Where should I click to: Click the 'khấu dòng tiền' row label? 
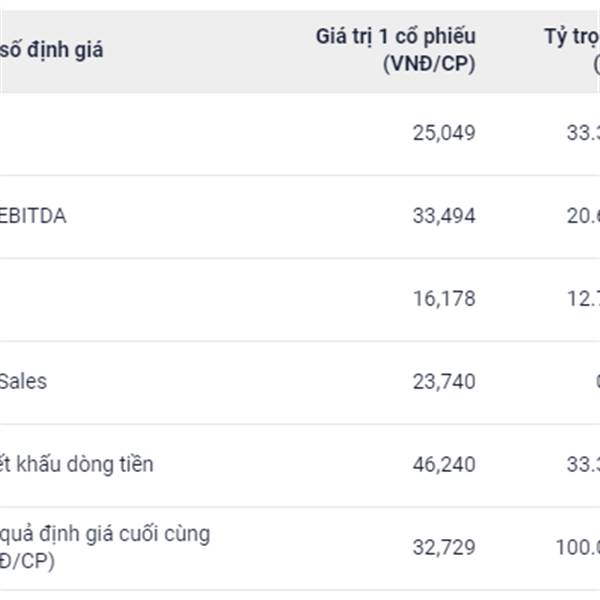[x=77, y=464]
